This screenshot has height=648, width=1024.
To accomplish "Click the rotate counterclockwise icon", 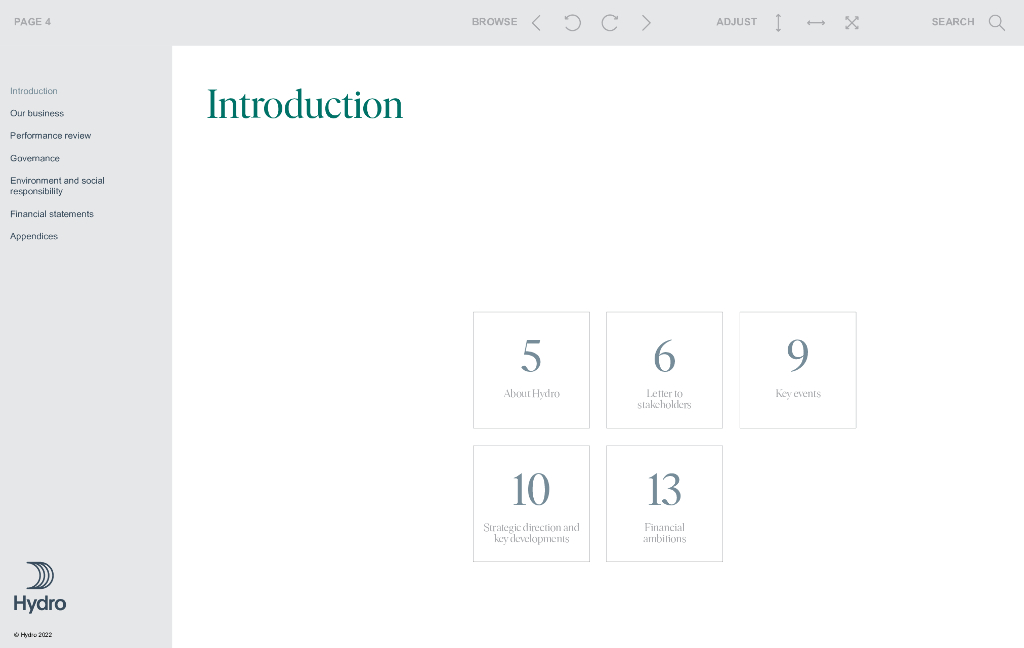I will tap(572, 22).
